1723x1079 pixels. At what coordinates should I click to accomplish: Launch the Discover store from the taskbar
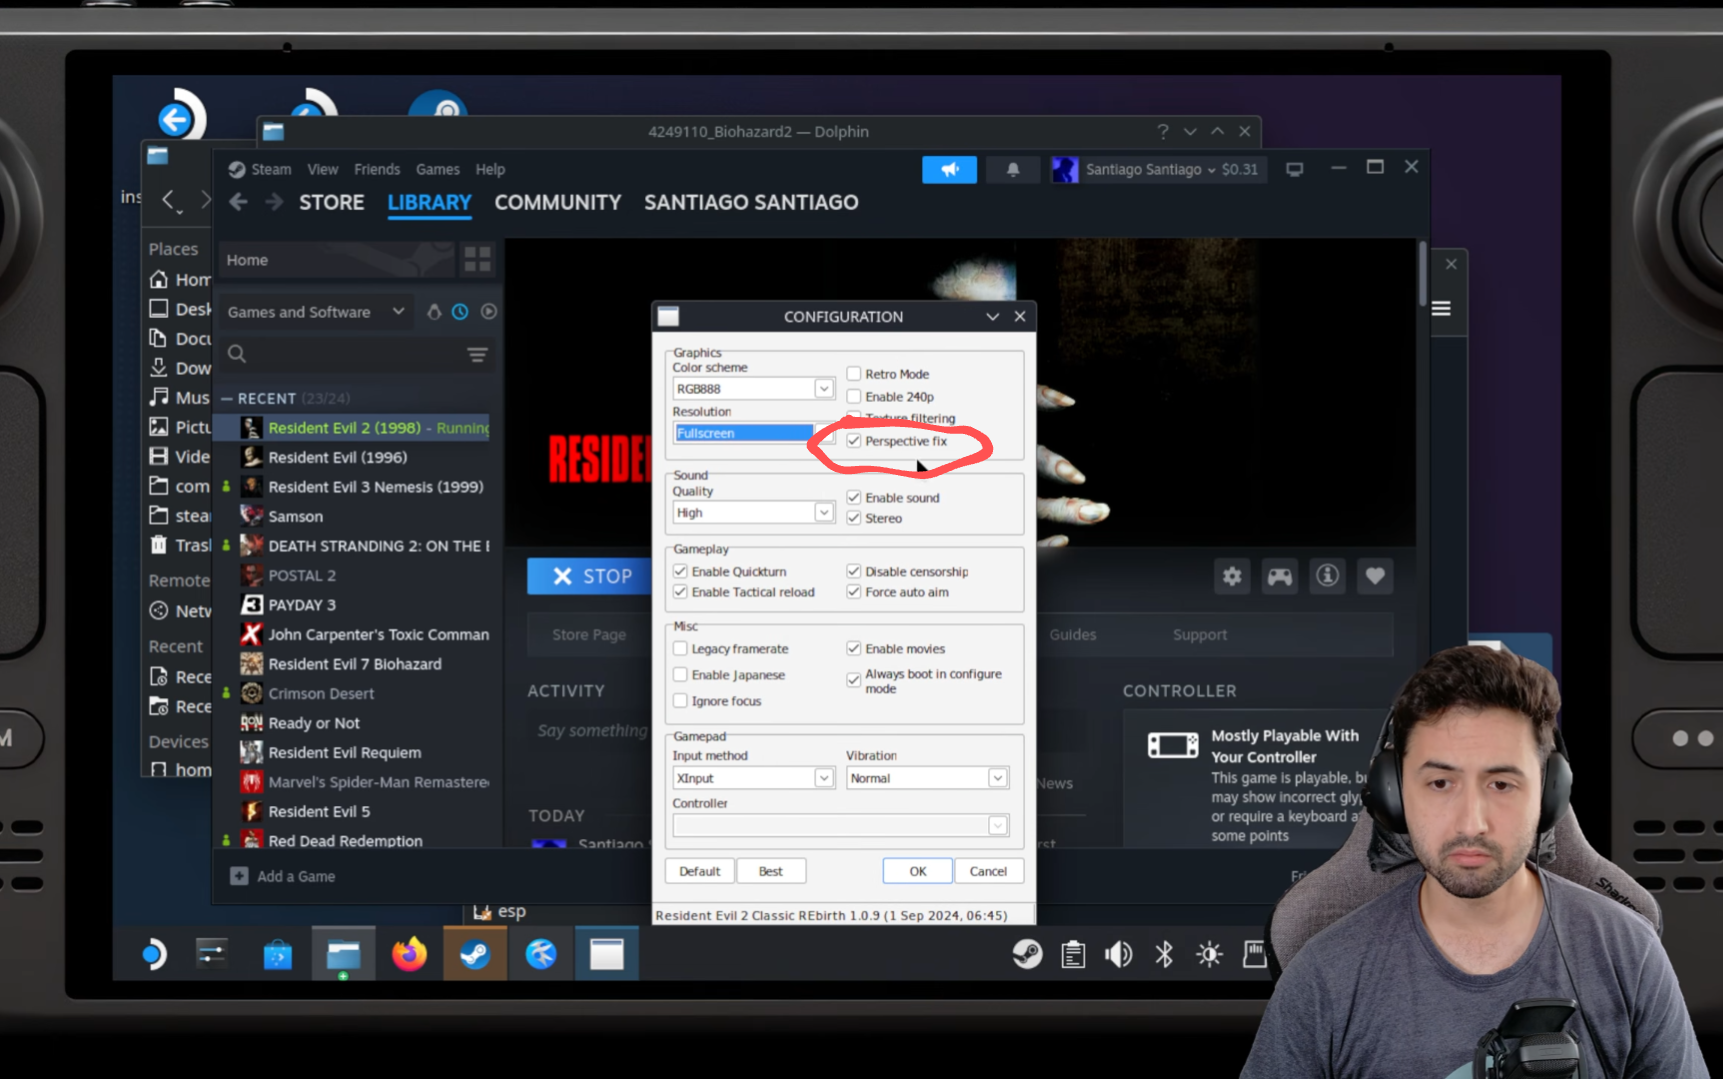point(278,955)
